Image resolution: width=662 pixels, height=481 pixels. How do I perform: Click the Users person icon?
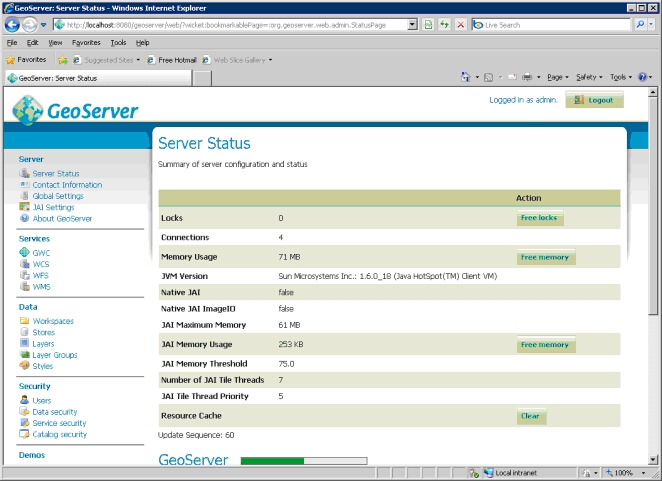point(24,400)
